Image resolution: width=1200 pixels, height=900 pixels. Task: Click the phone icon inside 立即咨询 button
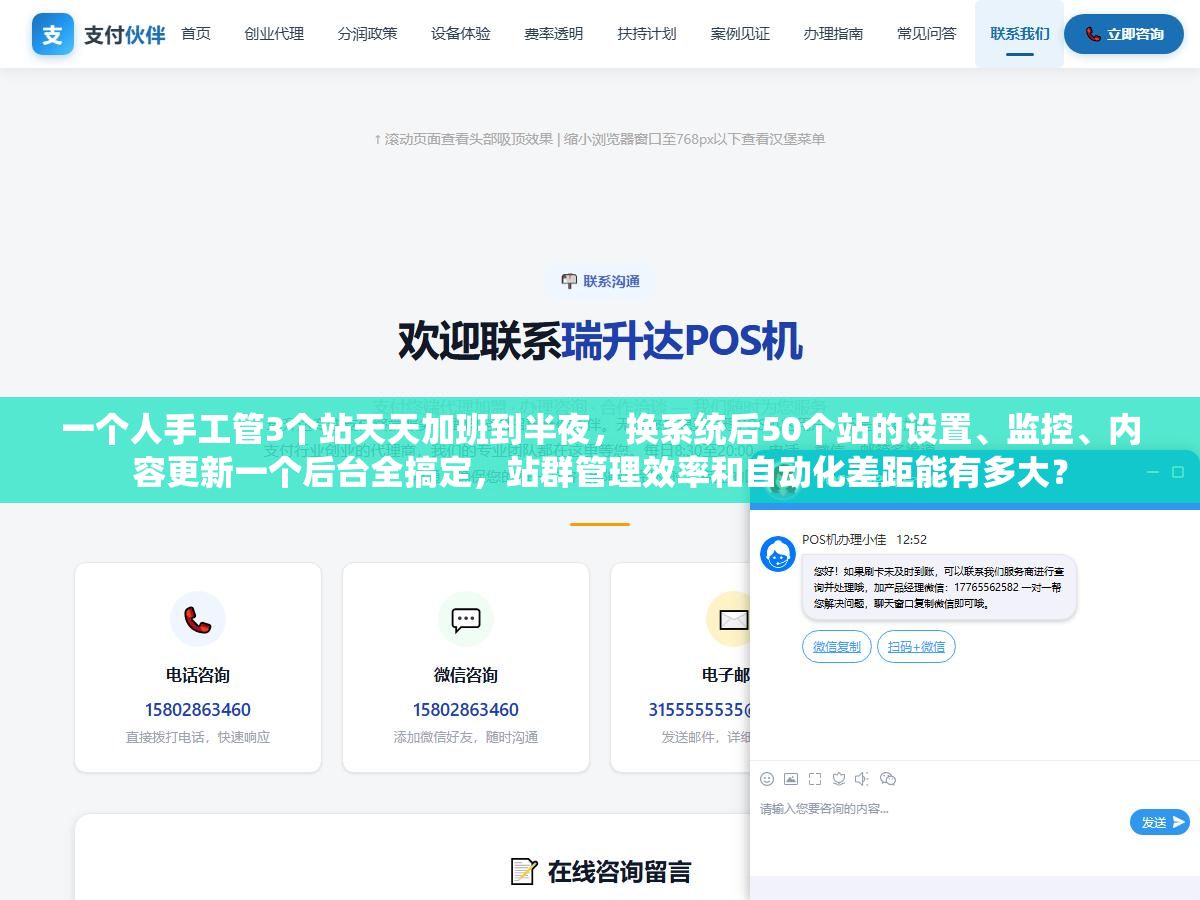(1093, 34)
